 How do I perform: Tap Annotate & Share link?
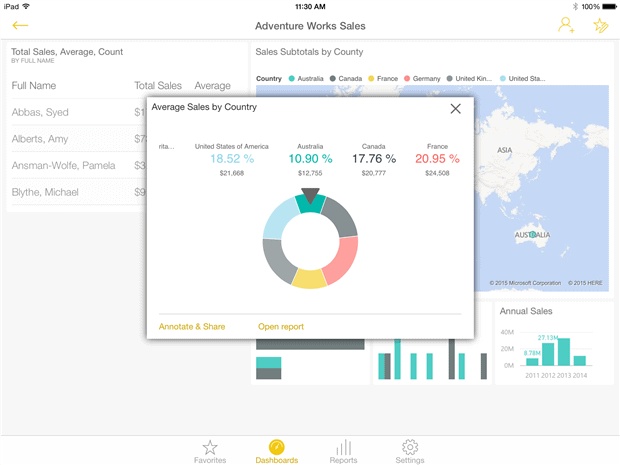click(192, 327)
